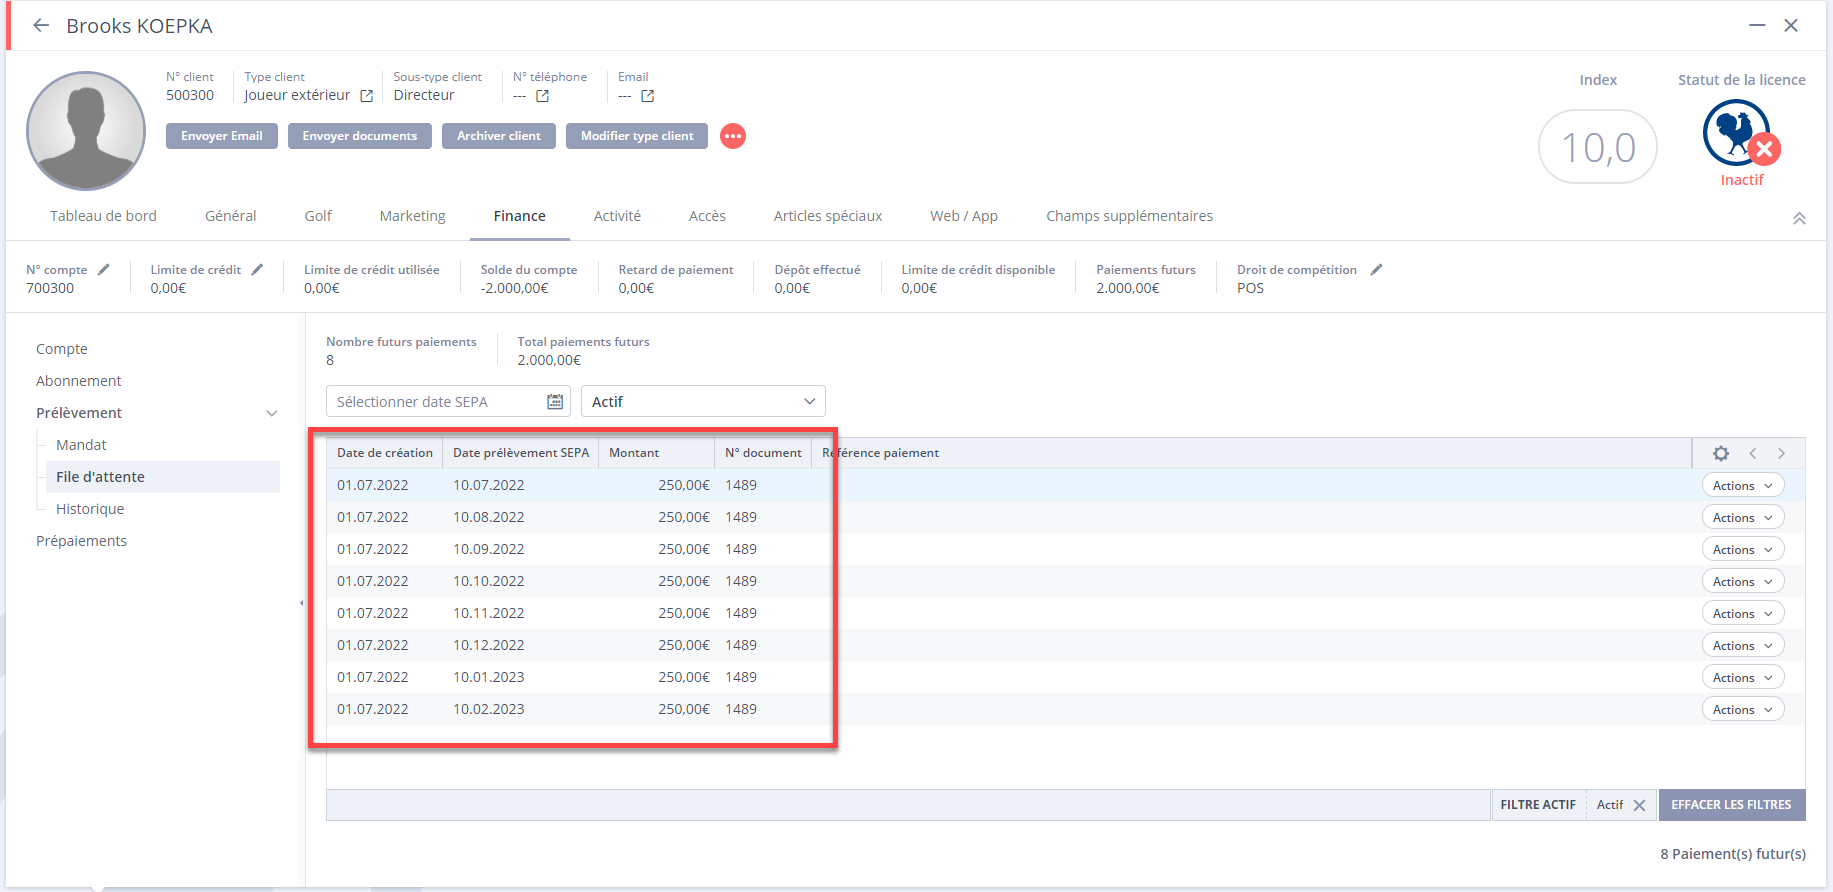Switch to the Golf tab
The image size is (1833, 892).
coord(318,216)
